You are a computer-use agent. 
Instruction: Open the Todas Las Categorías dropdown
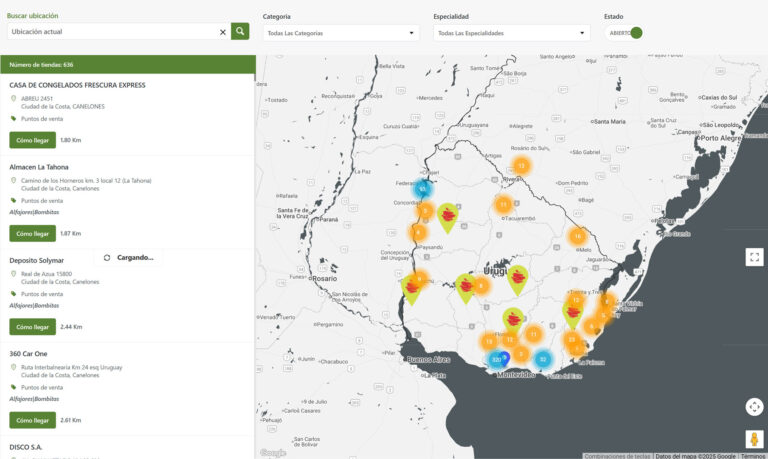pos(341,33)
